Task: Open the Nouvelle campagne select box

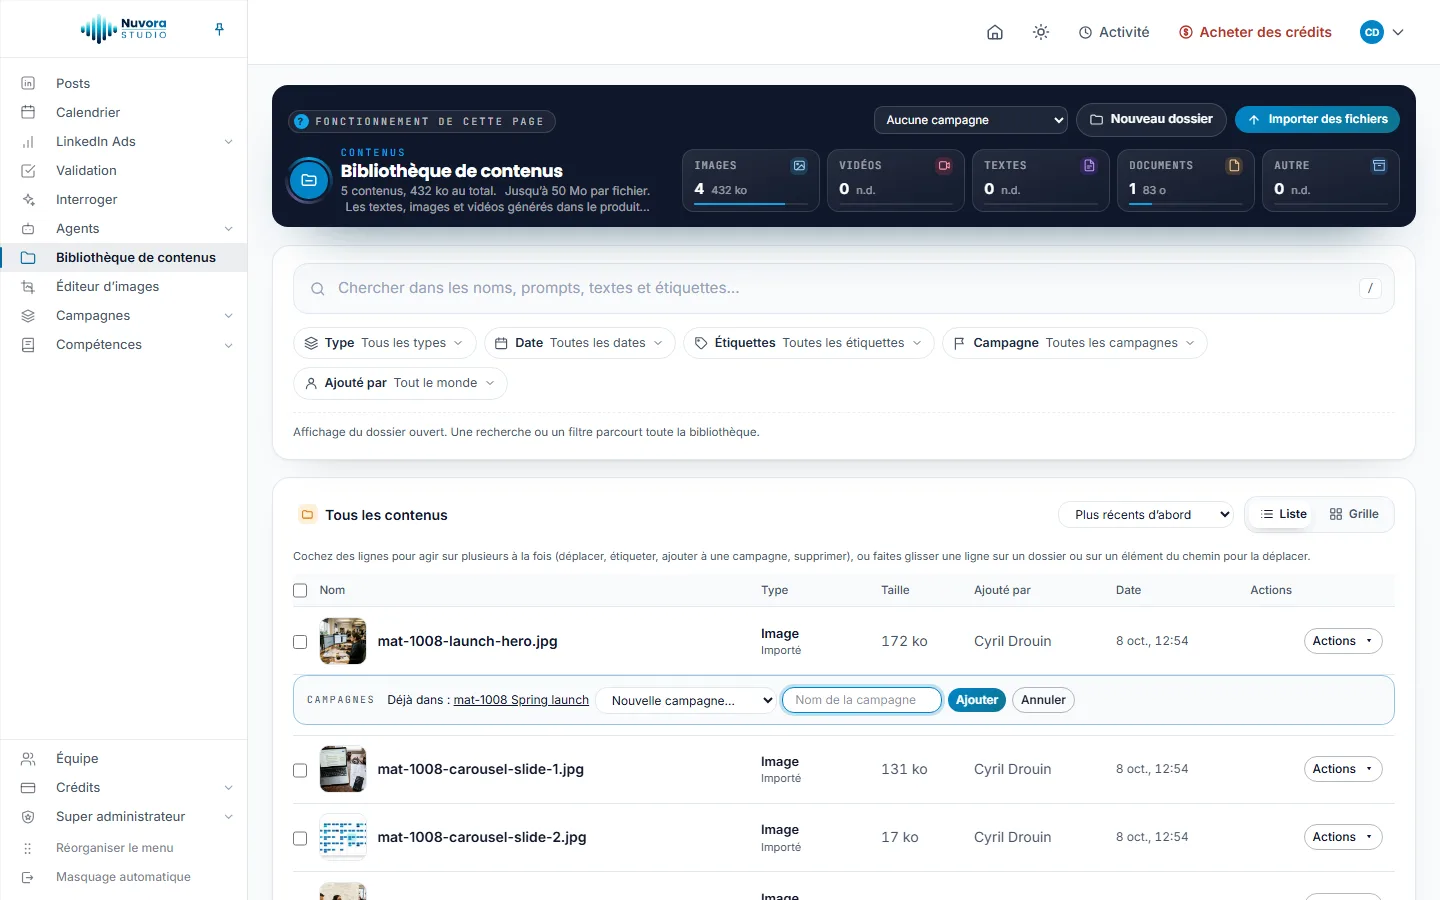Action: [x=686, y=700]
